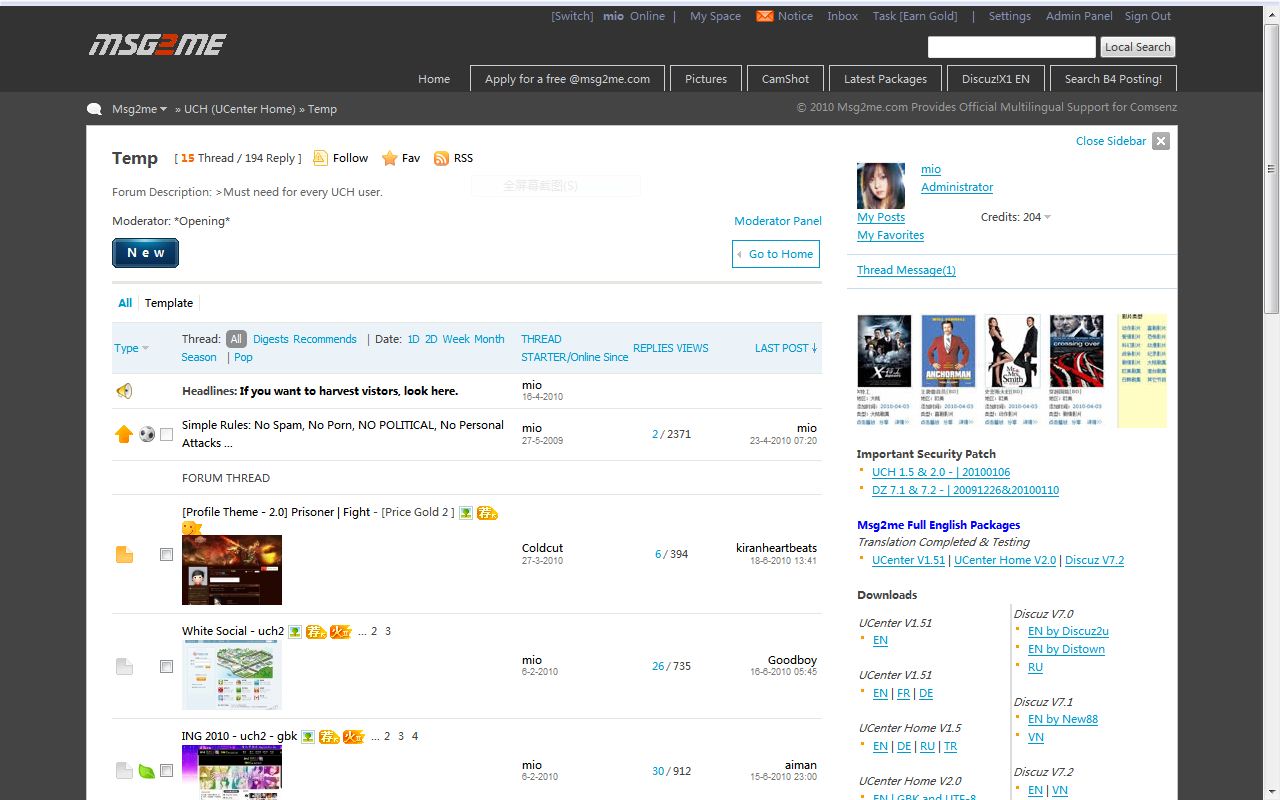This screenshot has height=800, width=1280.
Task: Filter threads by Week date
Action: click(456, 339)
